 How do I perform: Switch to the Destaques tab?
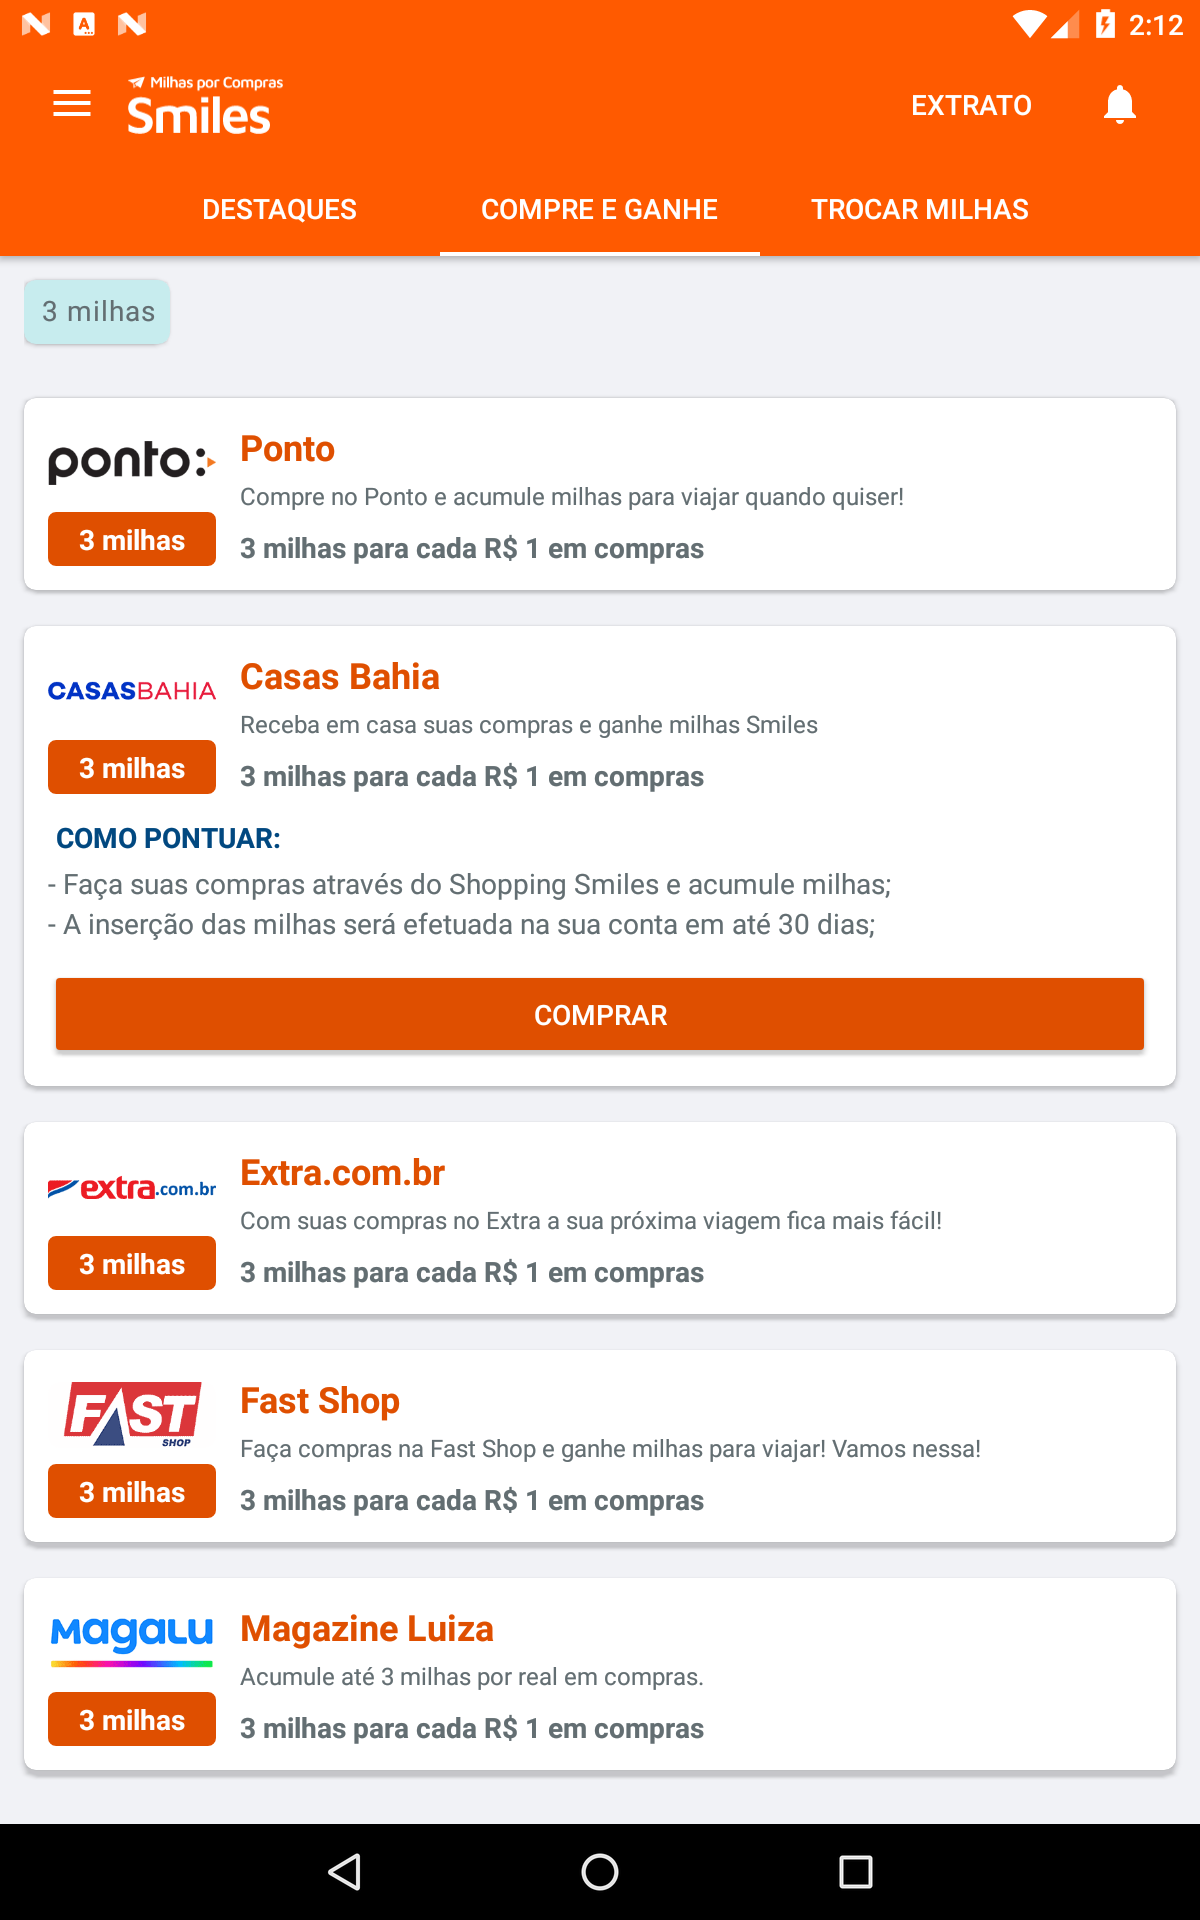tap(279, 210)
